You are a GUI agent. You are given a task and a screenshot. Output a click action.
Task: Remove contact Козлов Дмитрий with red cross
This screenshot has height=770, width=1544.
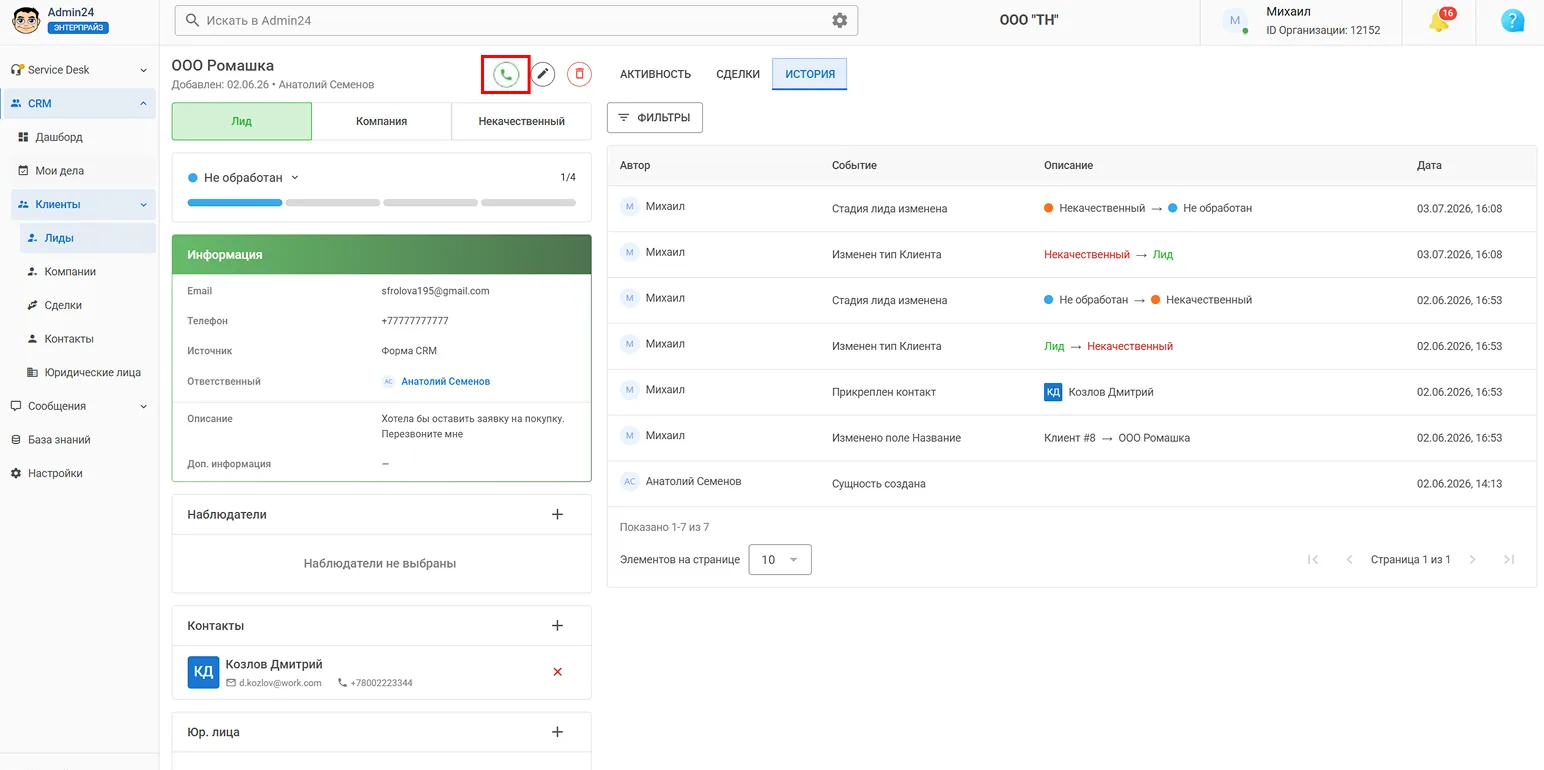[x=558, y=672]
